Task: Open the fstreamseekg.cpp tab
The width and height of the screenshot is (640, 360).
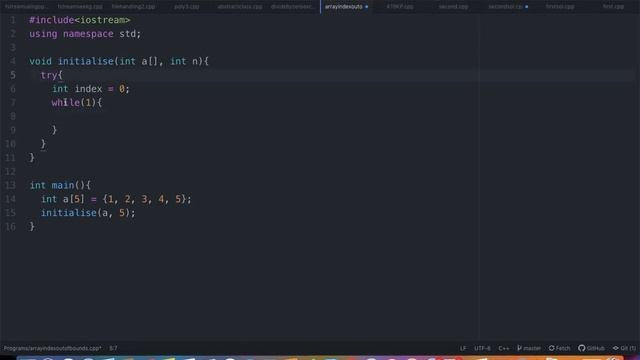Action: (x=80, y=7)
